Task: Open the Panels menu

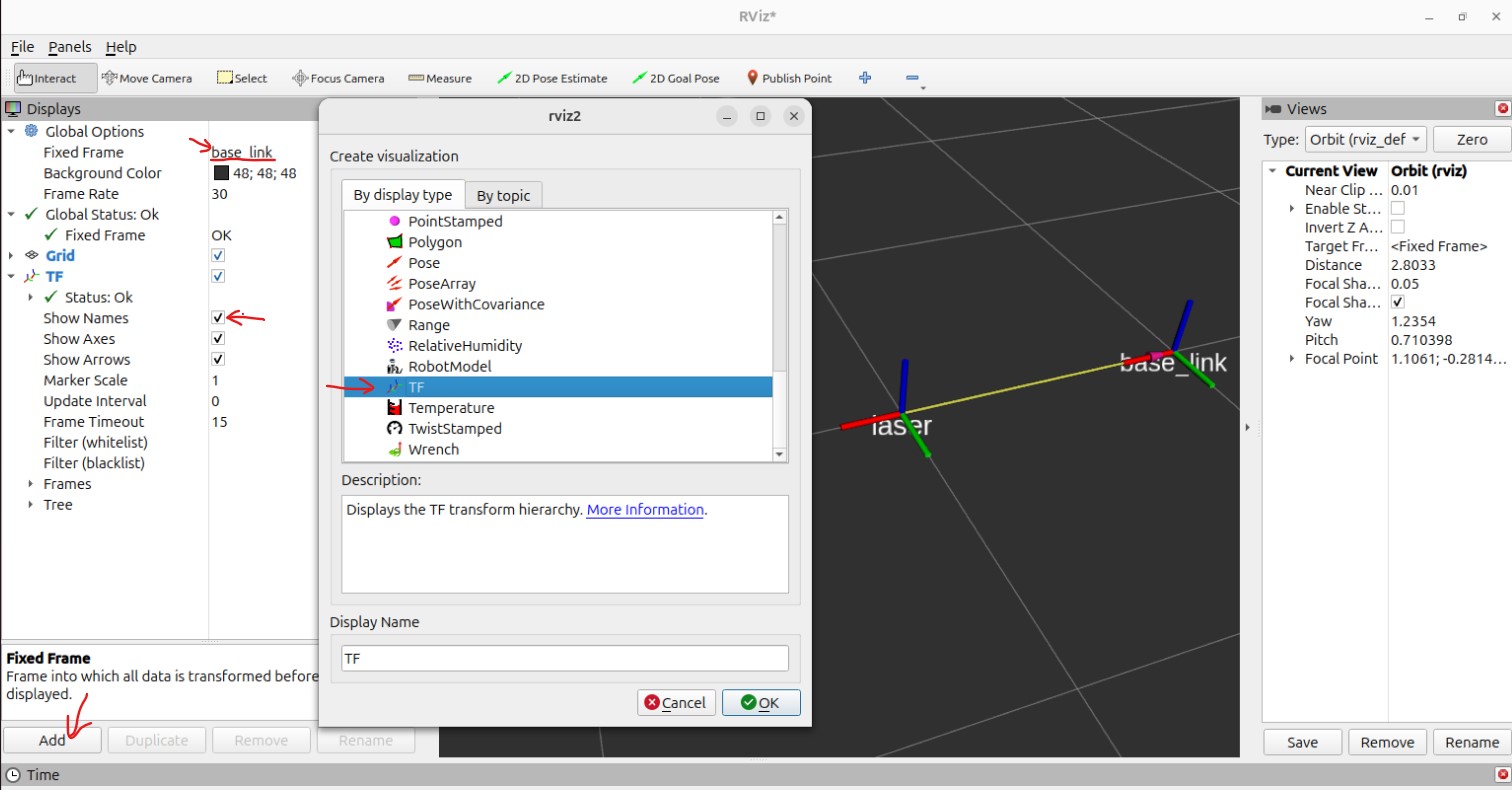Action: (70, 47)
